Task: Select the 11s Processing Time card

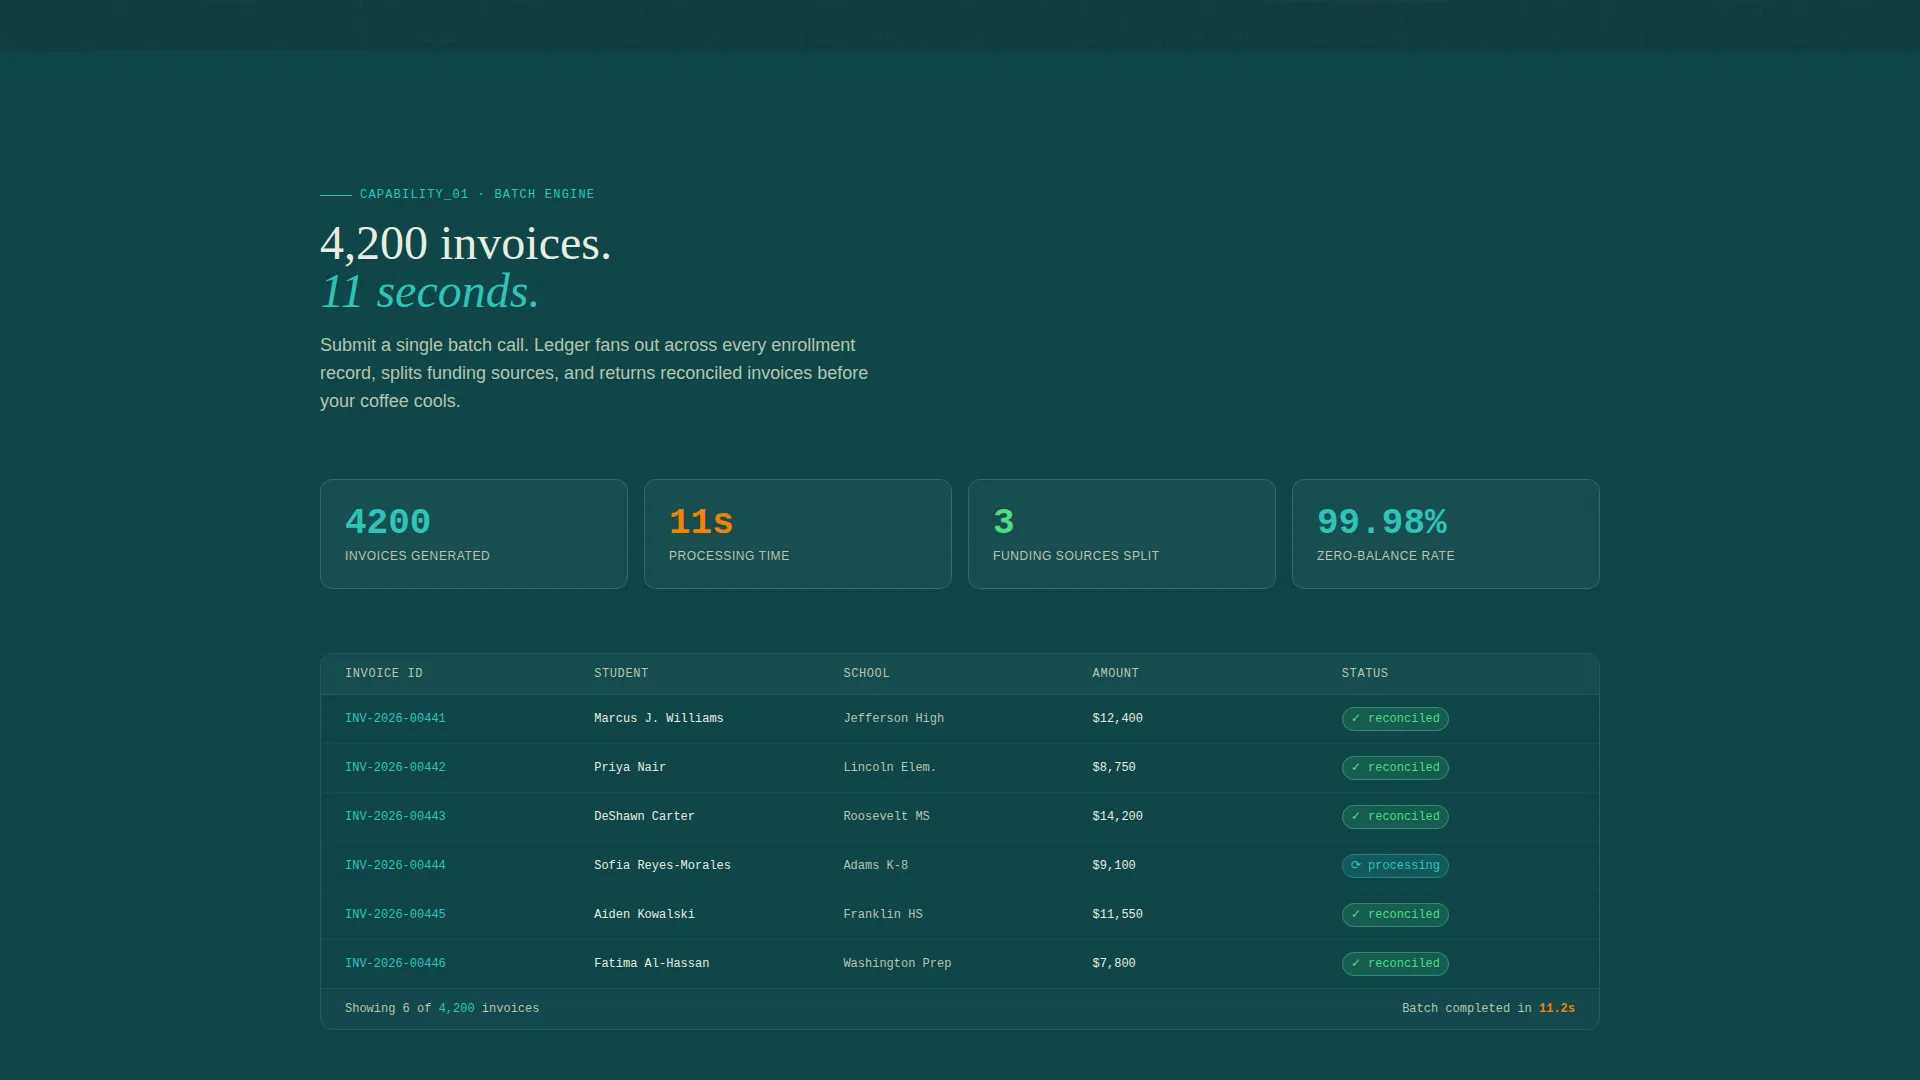Action: 798,534
